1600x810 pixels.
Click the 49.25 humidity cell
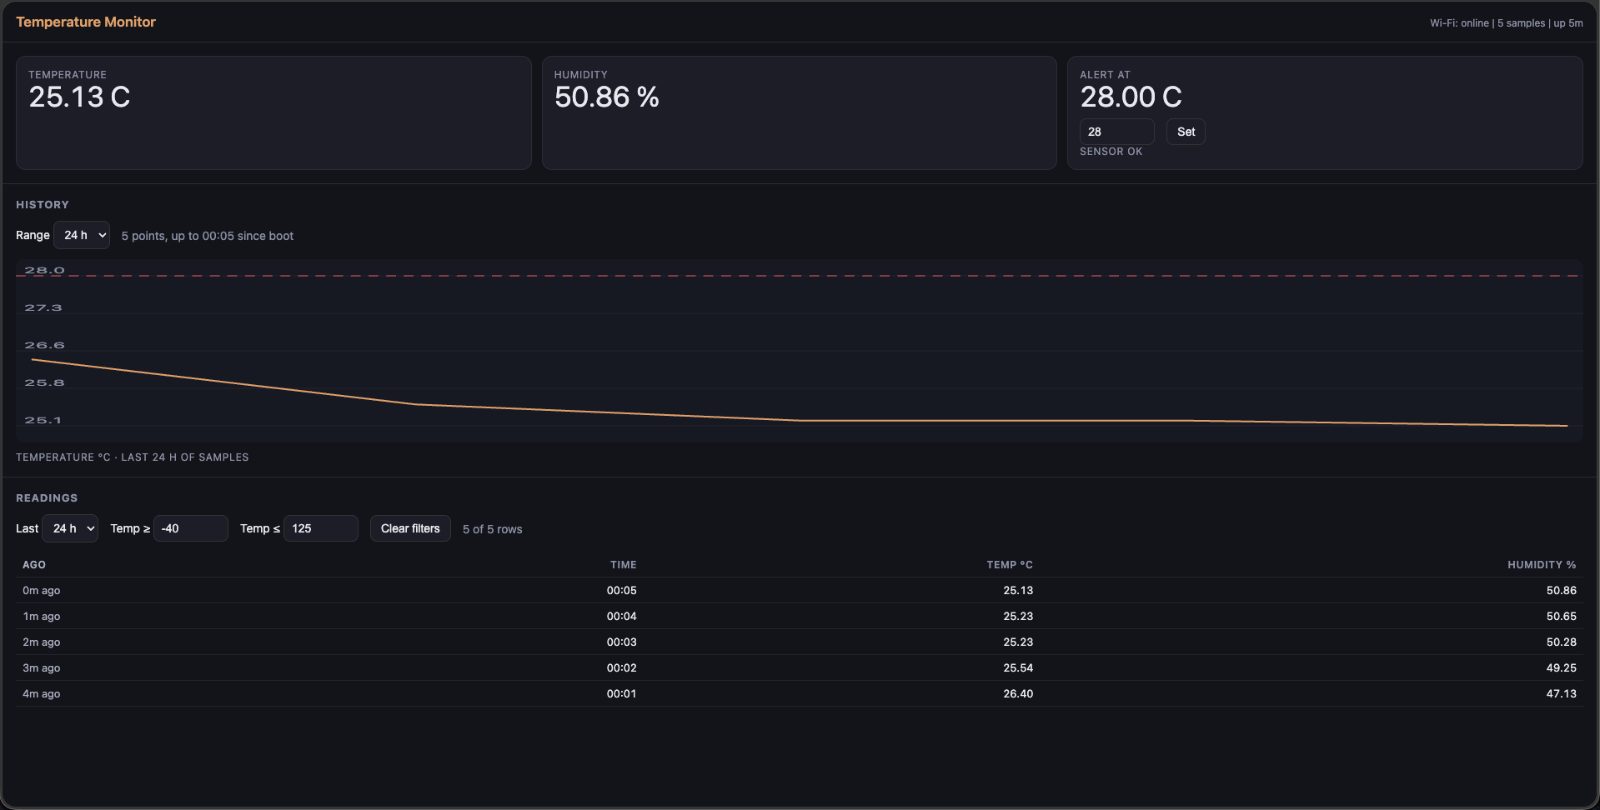coord(1561,668)
